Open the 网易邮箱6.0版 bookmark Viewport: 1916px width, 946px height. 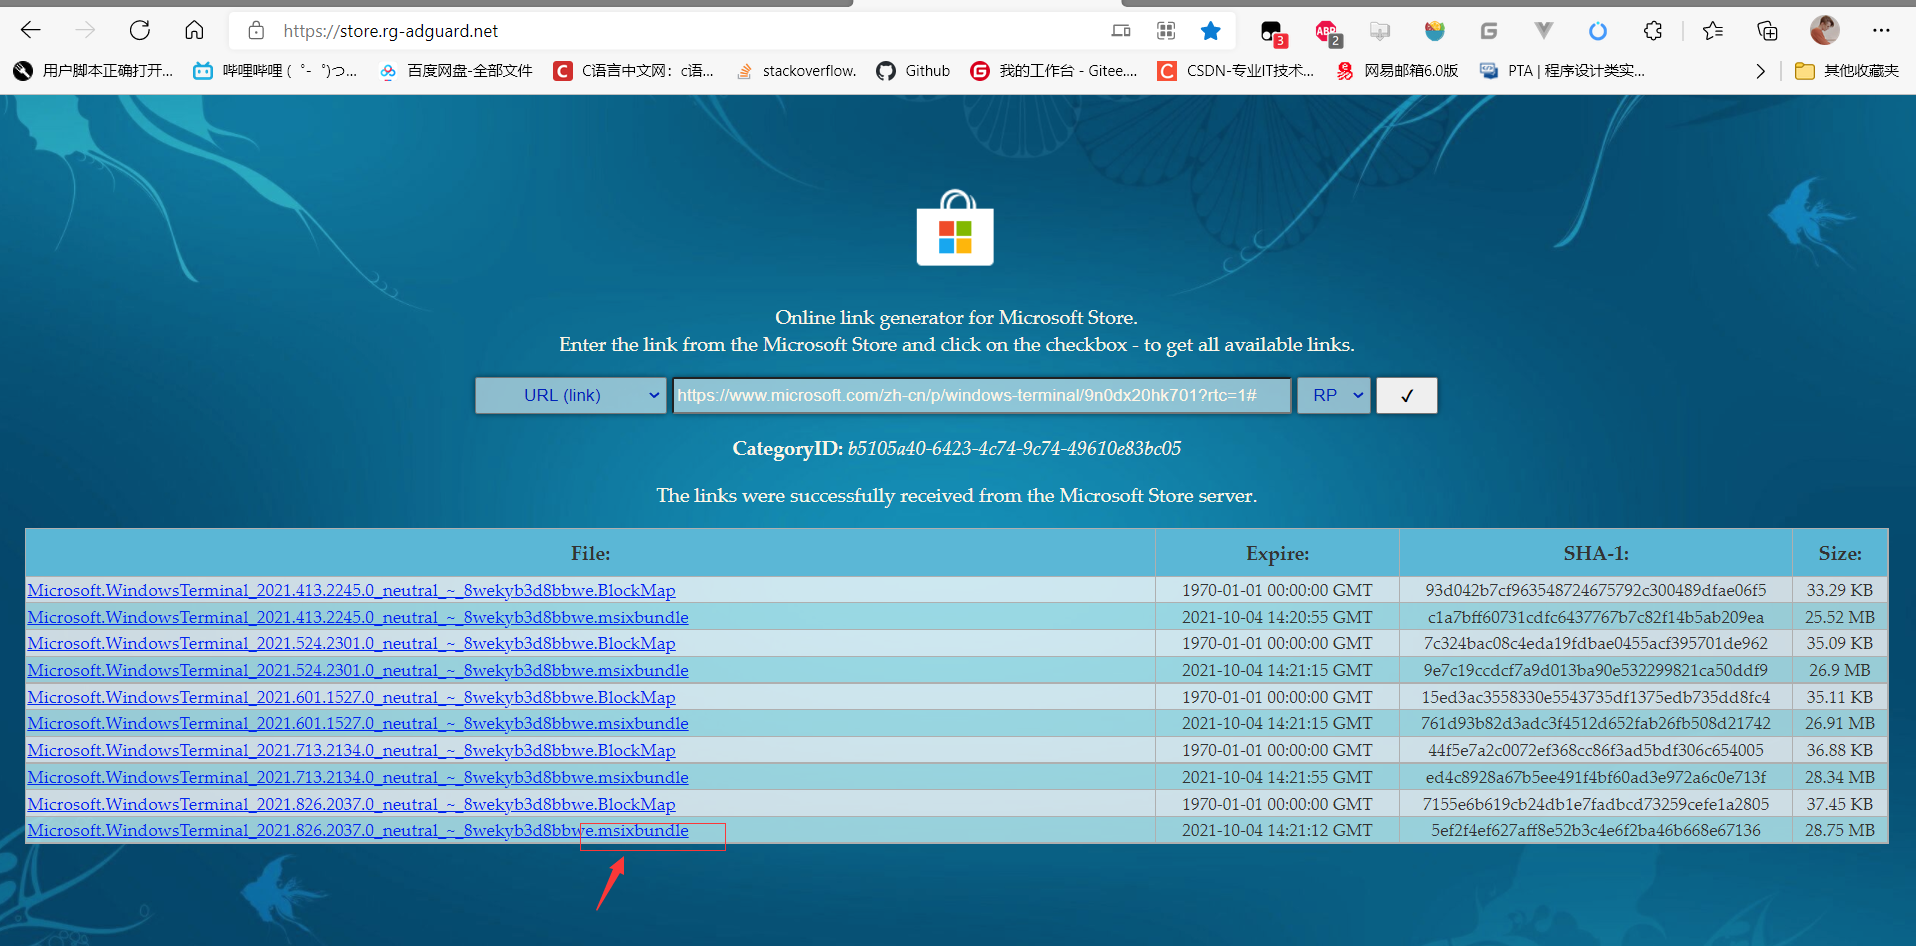click(1397, 71)
